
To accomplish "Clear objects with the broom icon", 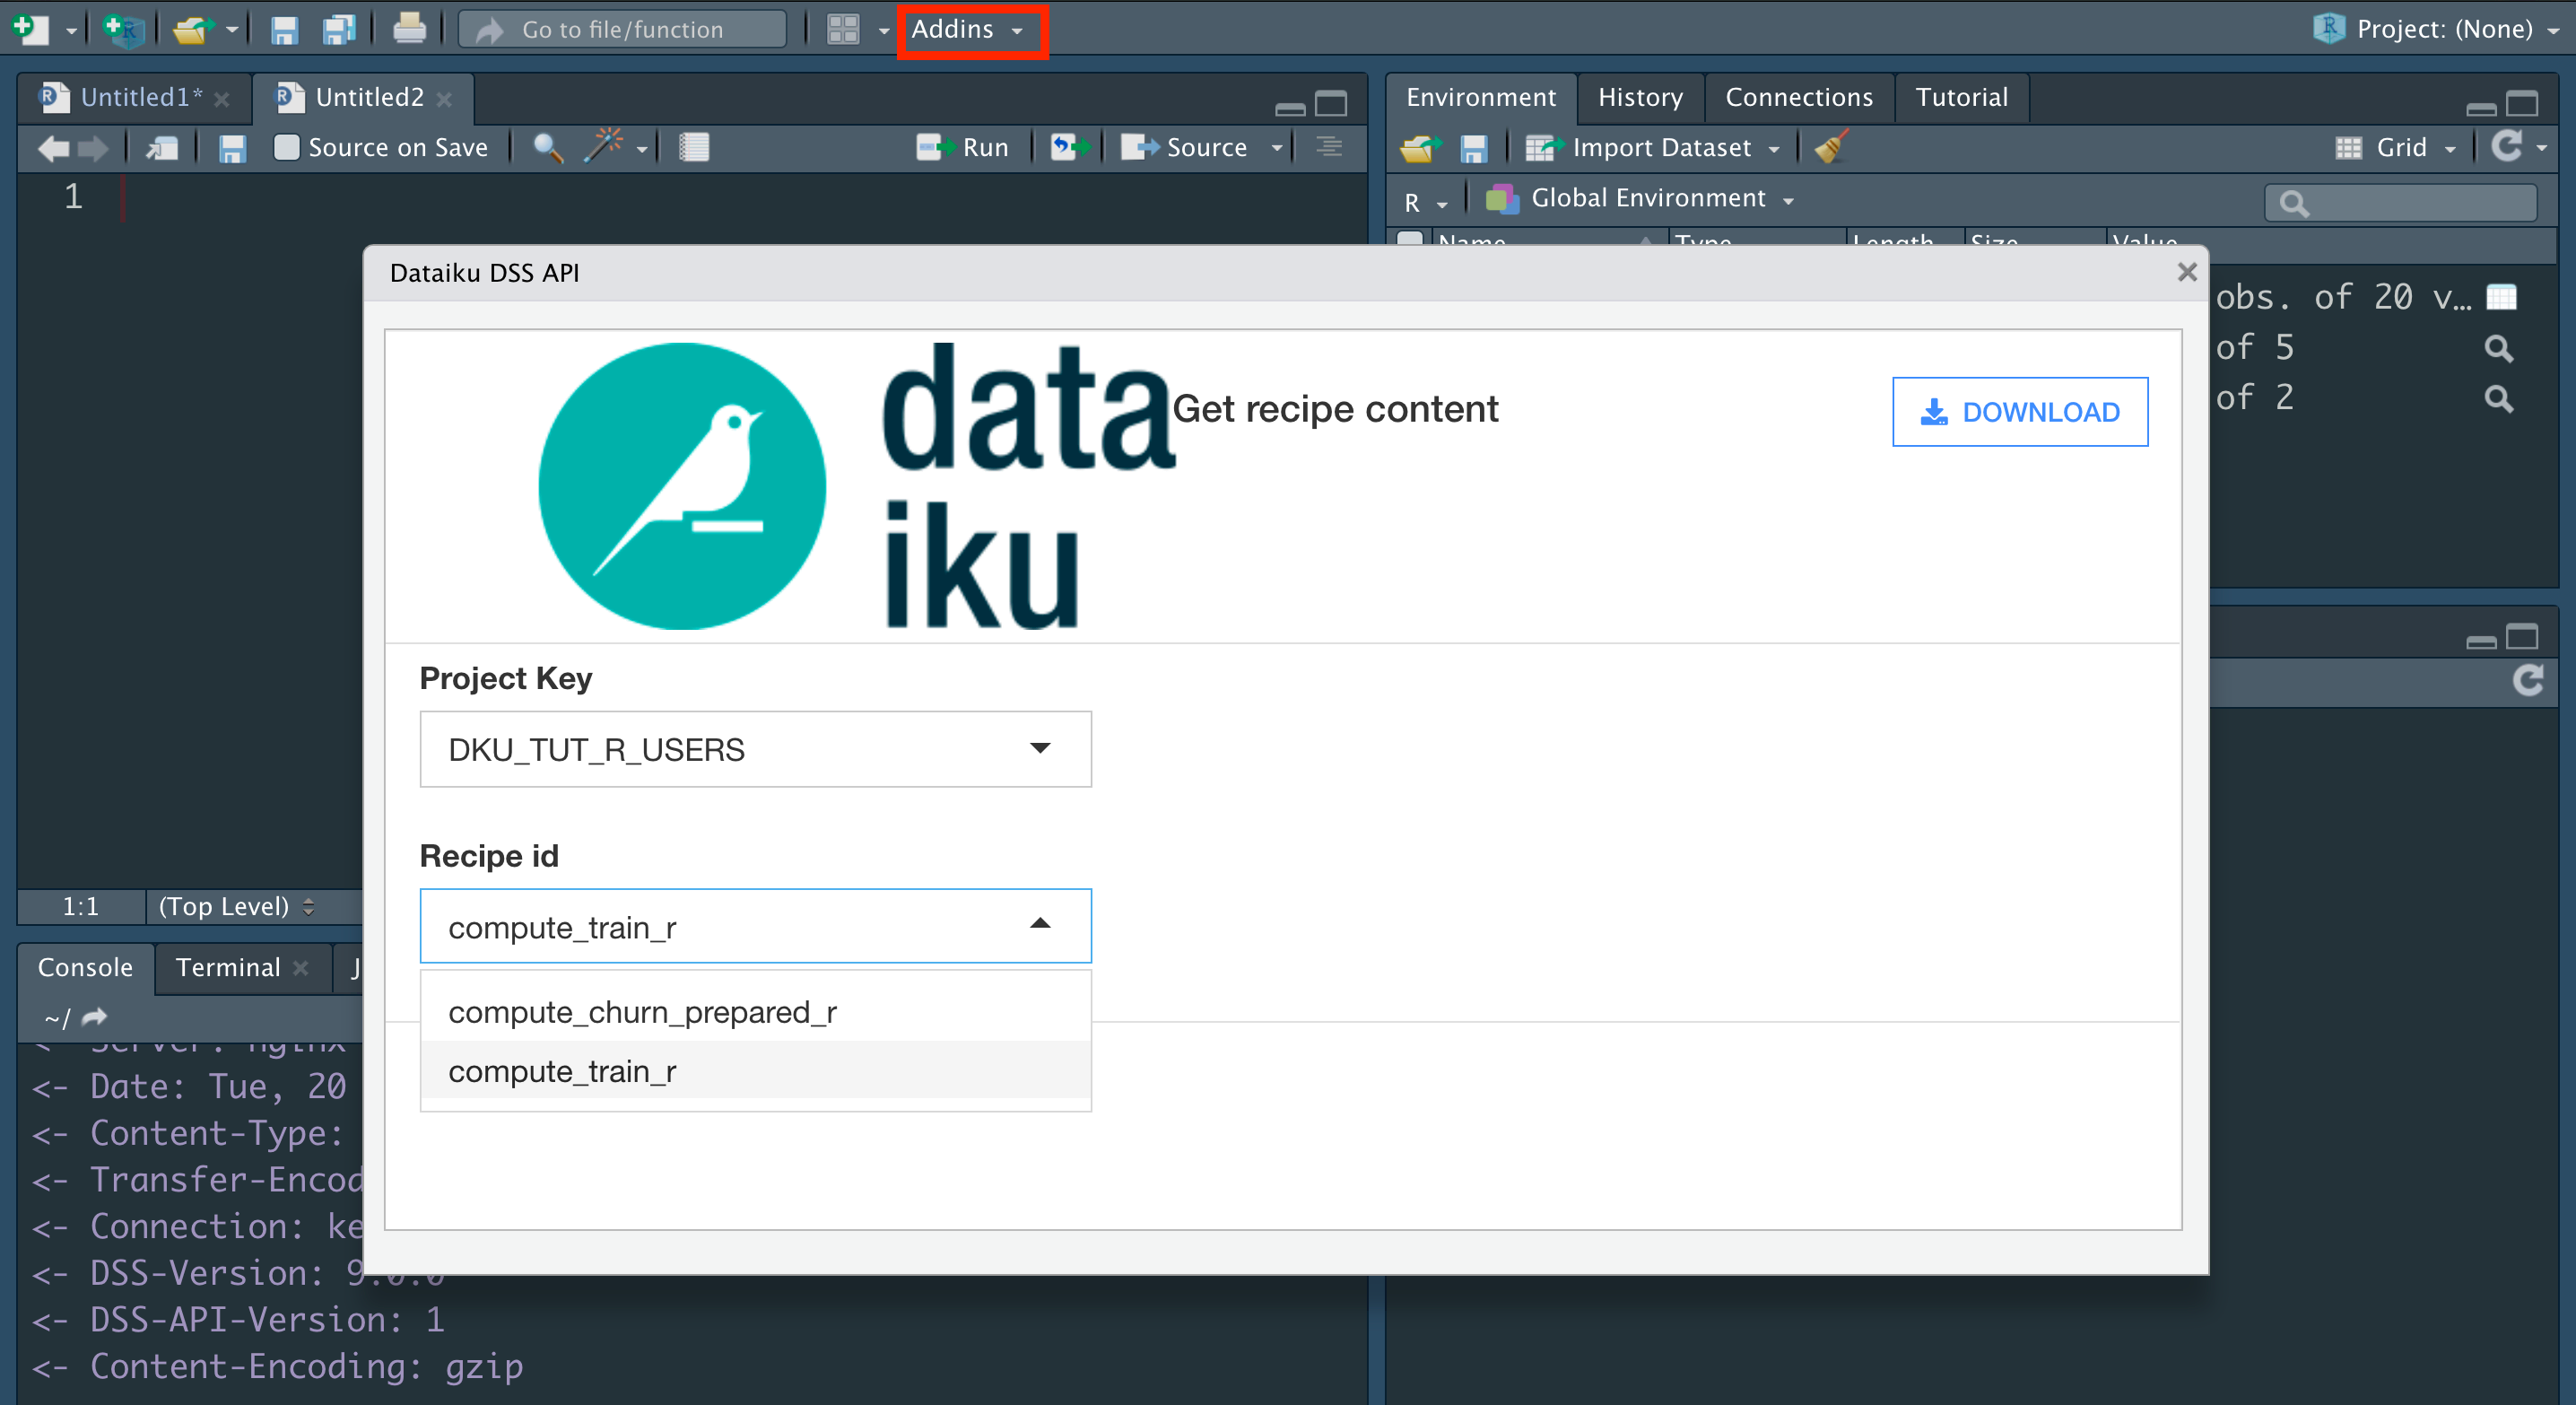I will 1830,147.
